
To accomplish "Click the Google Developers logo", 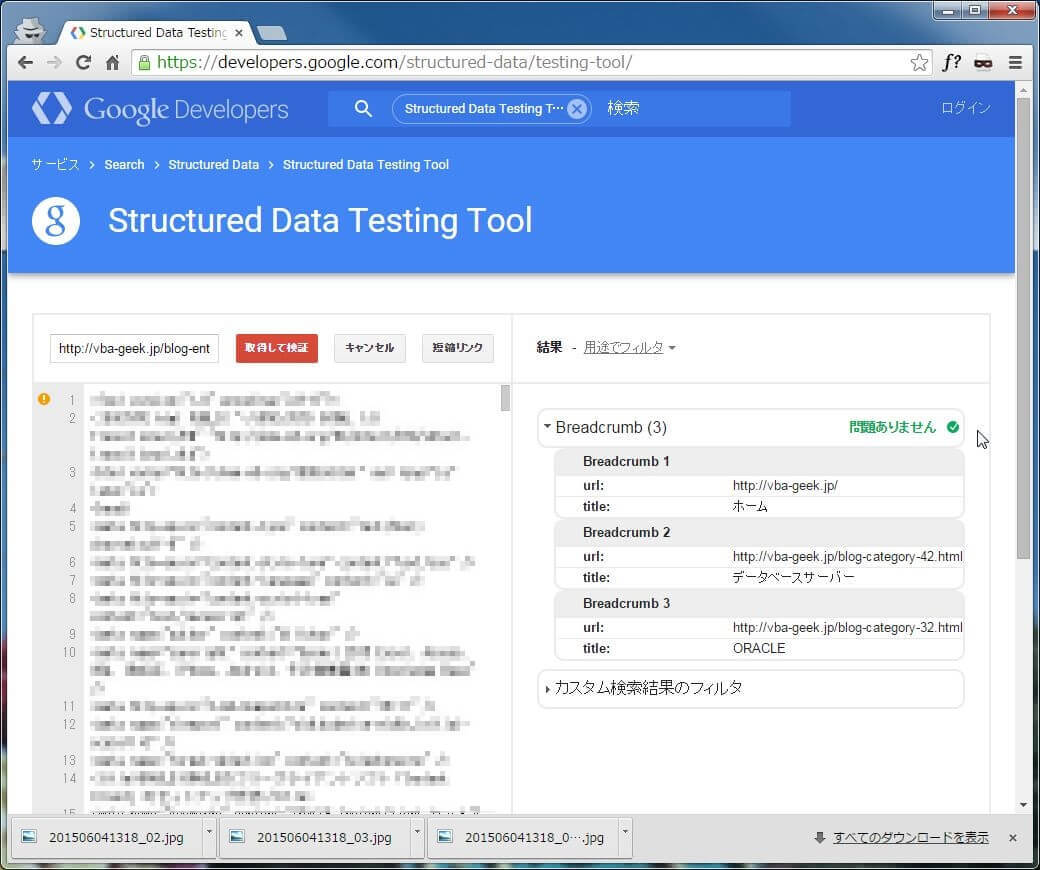I will 160,109.
